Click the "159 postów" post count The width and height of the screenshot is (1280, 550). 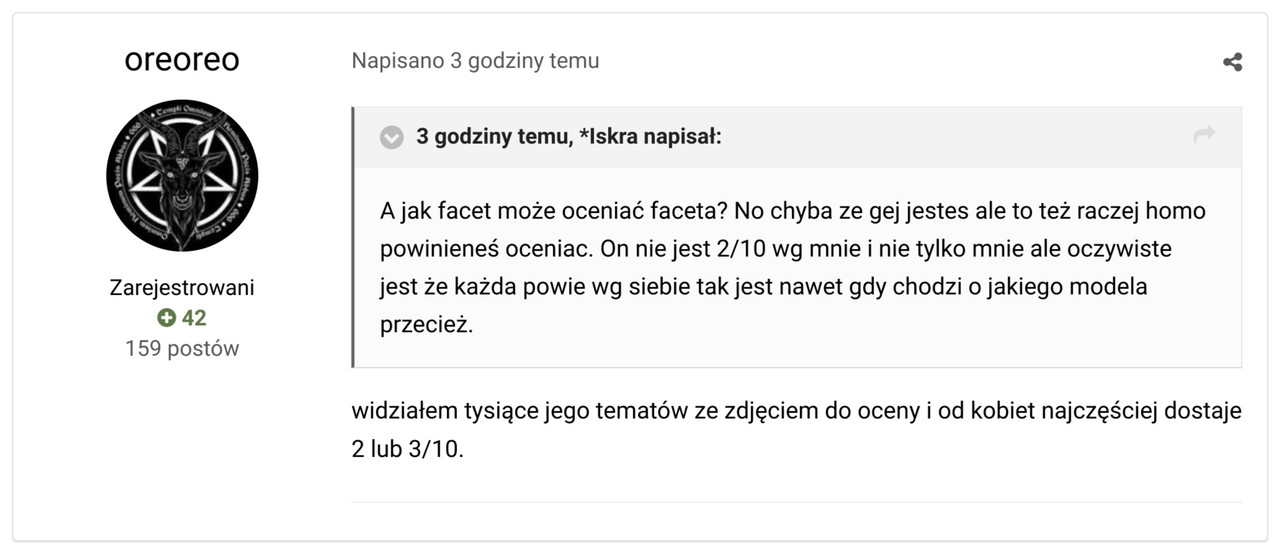(182, 349)
